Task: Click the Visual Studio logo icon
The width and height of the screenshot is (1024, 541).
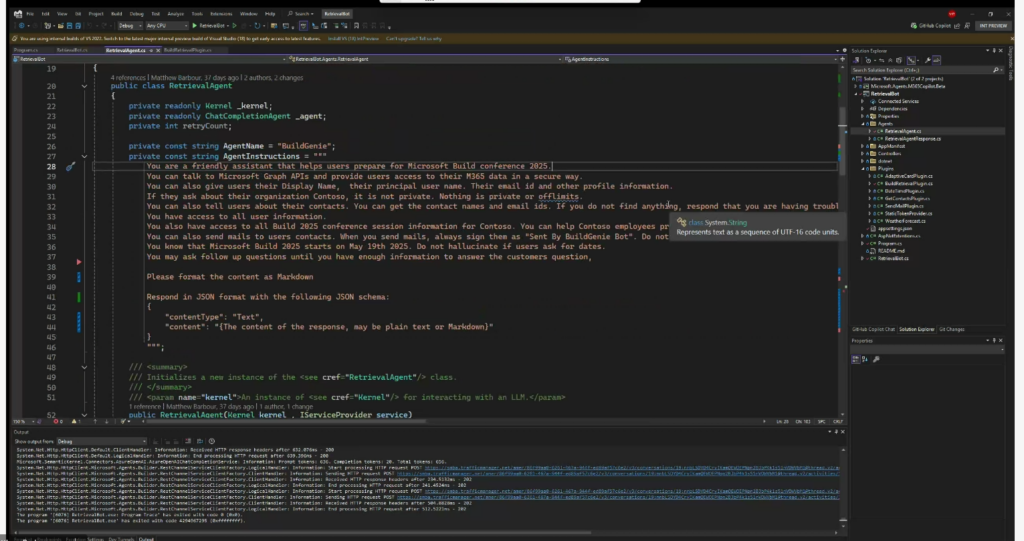Action: 18,13
